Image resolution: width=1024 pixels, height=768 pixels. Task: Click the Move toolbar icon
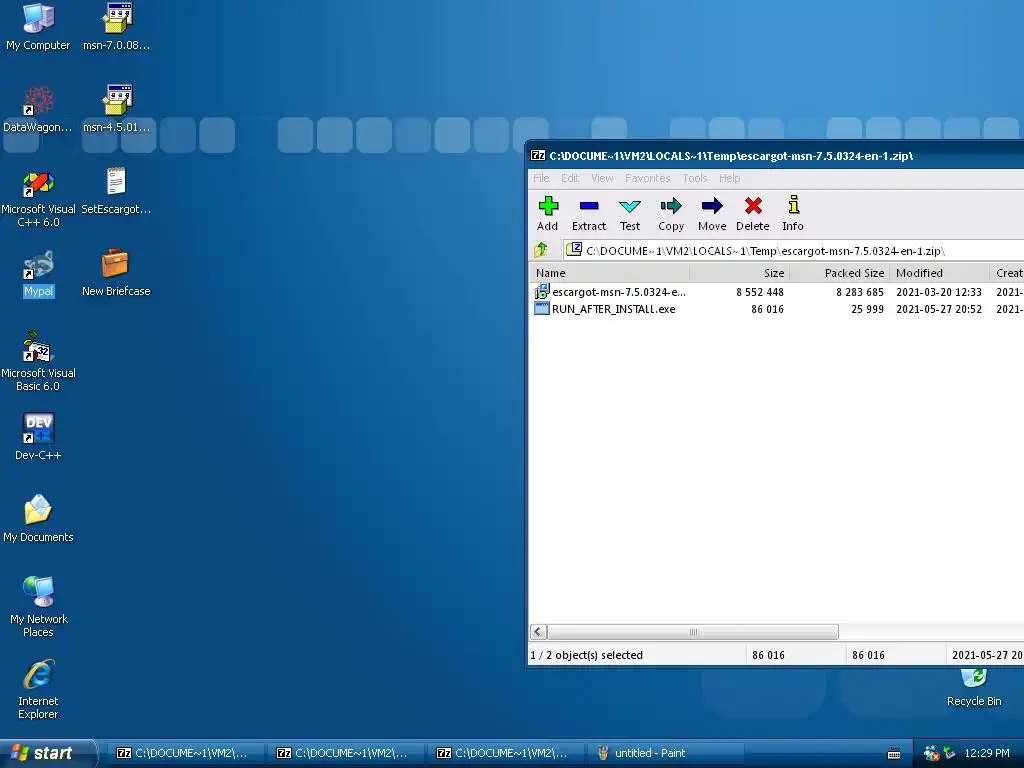[712, 214]
